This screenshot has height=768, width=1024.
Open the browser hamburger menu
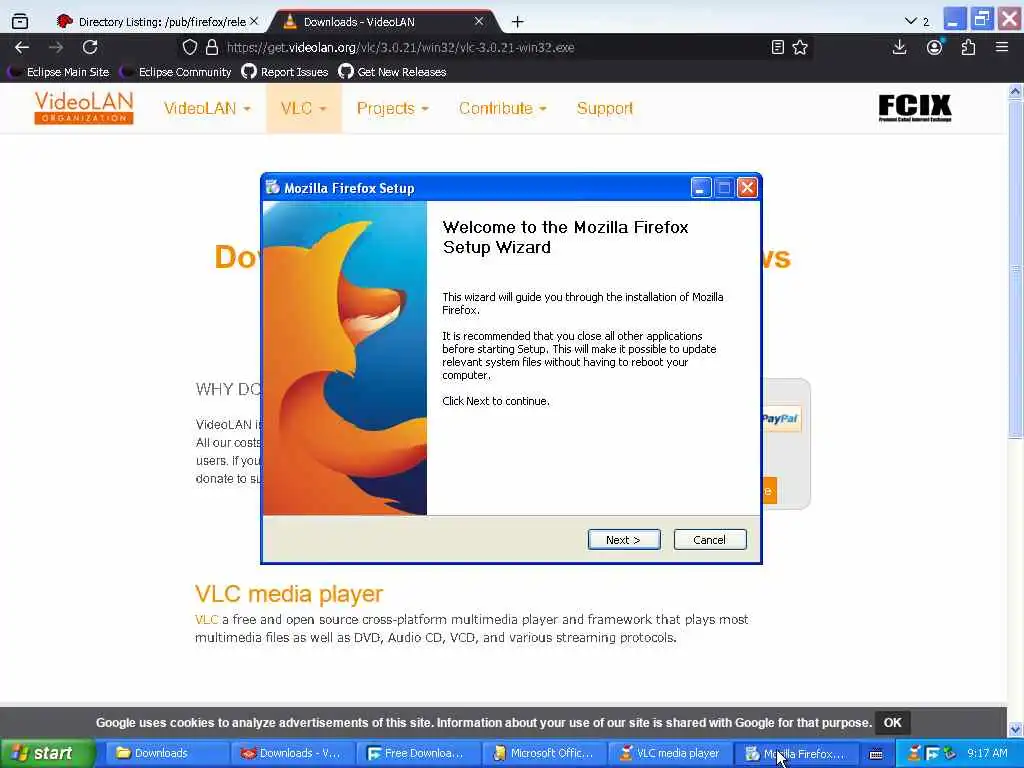[x=1002, y=47]
